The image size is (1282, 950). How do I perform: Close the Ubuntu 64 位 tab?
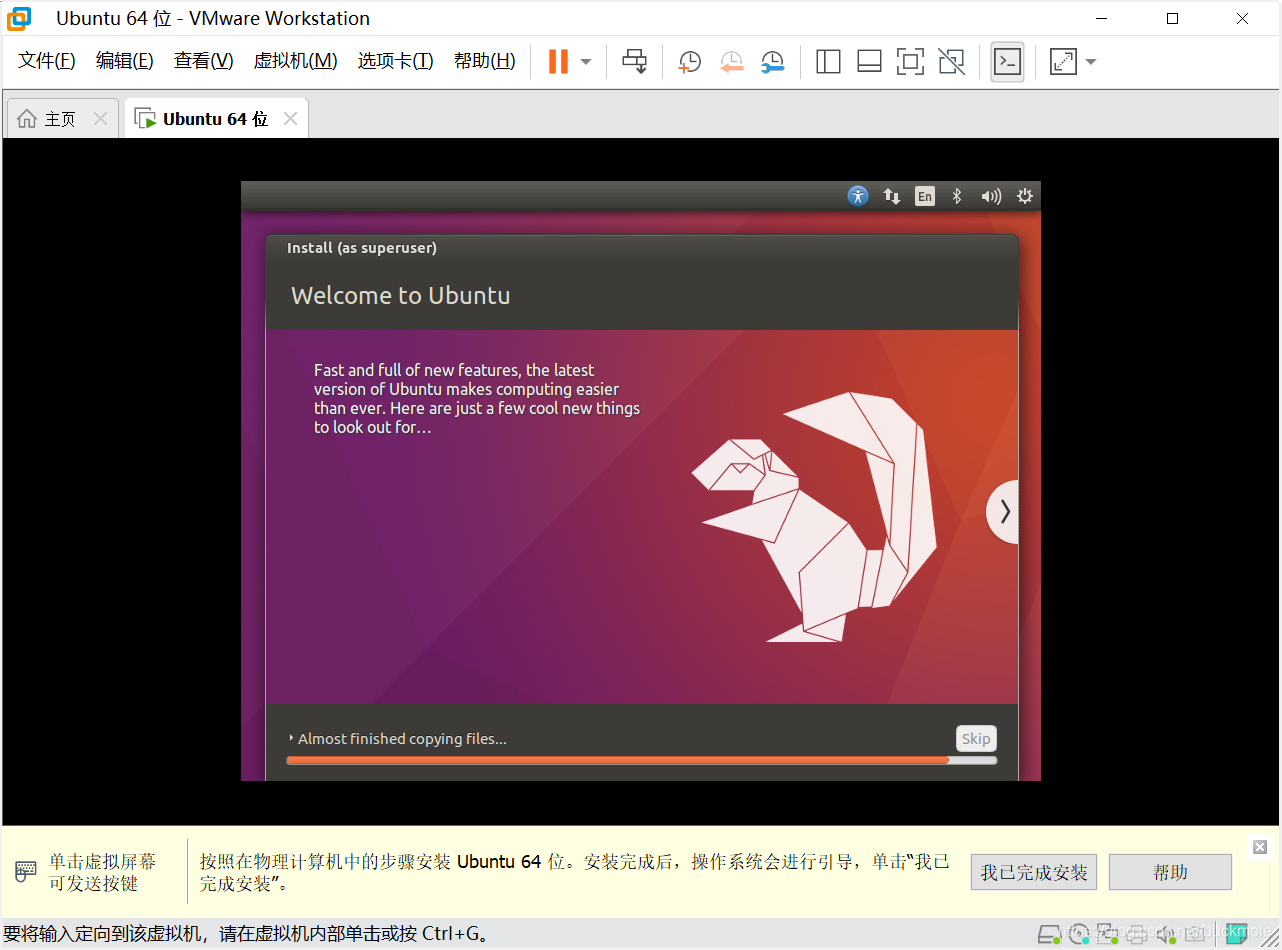290,119
